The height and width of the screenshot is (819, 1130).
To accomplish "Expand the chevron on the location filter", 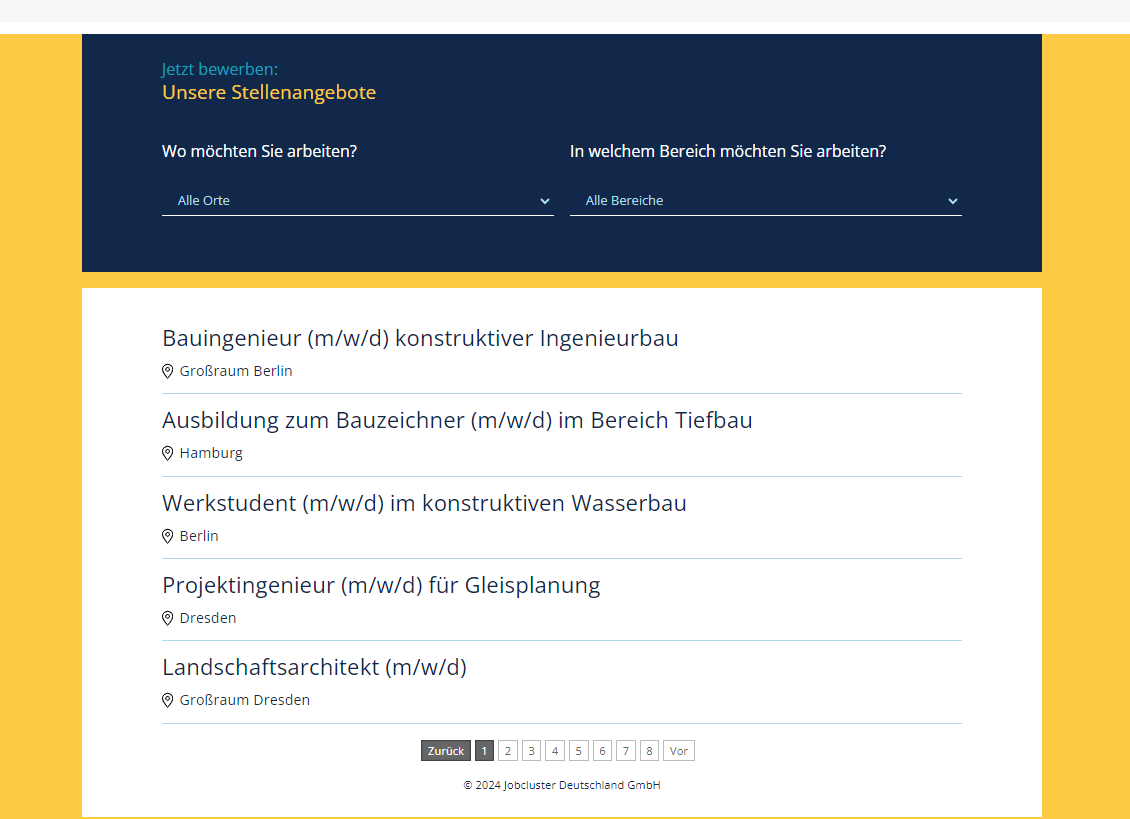I will [x=544, y=200].
